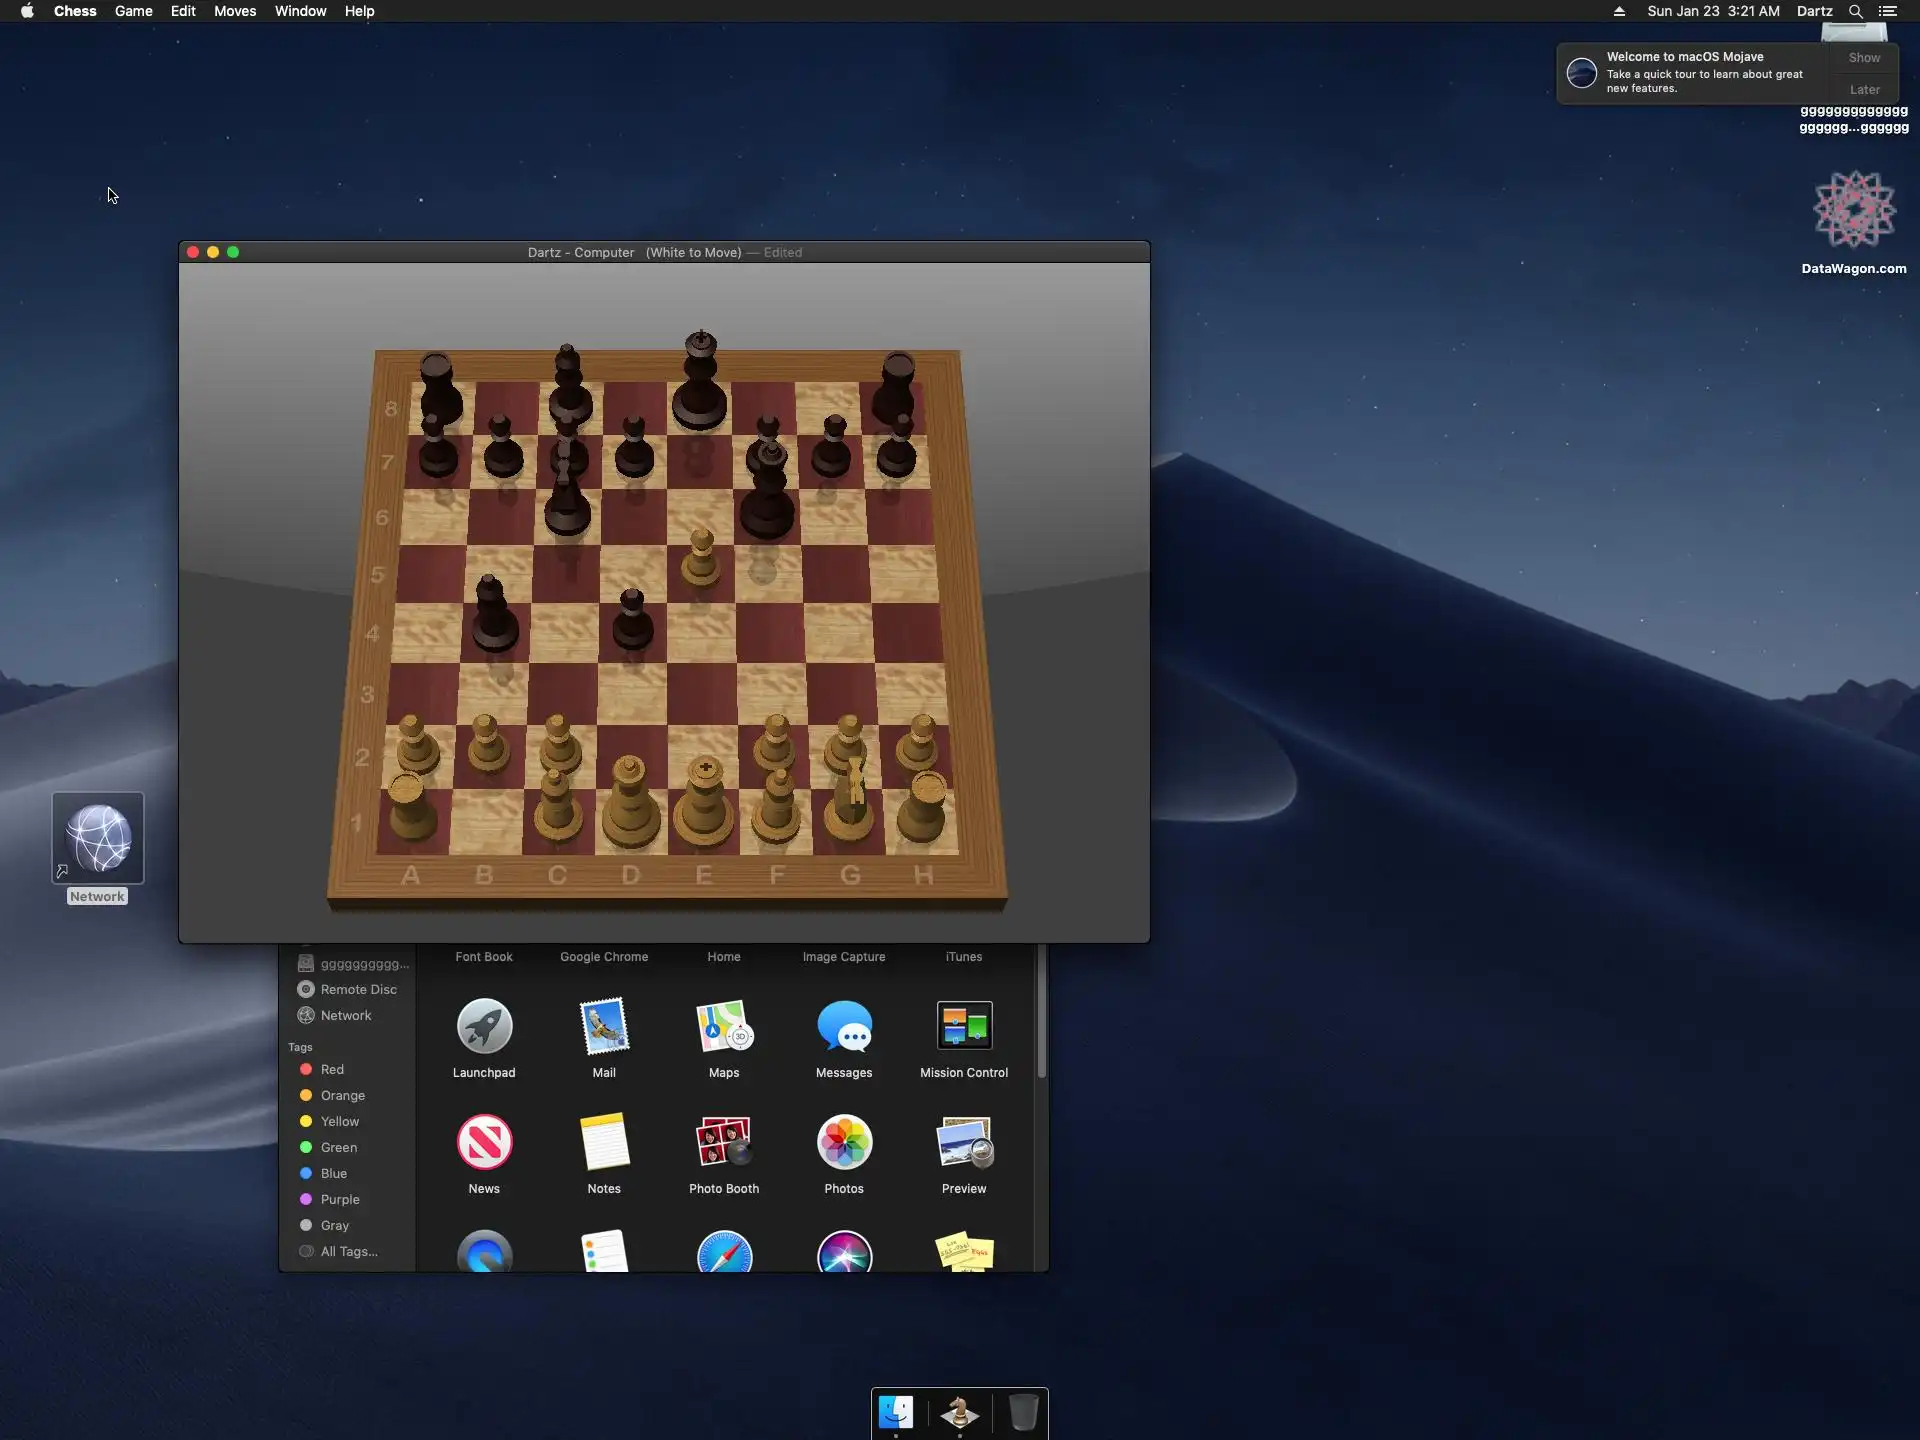Select the Network desktop shortcut icon
Viewport: 1920px width, 1440px height.
point(98,840)
